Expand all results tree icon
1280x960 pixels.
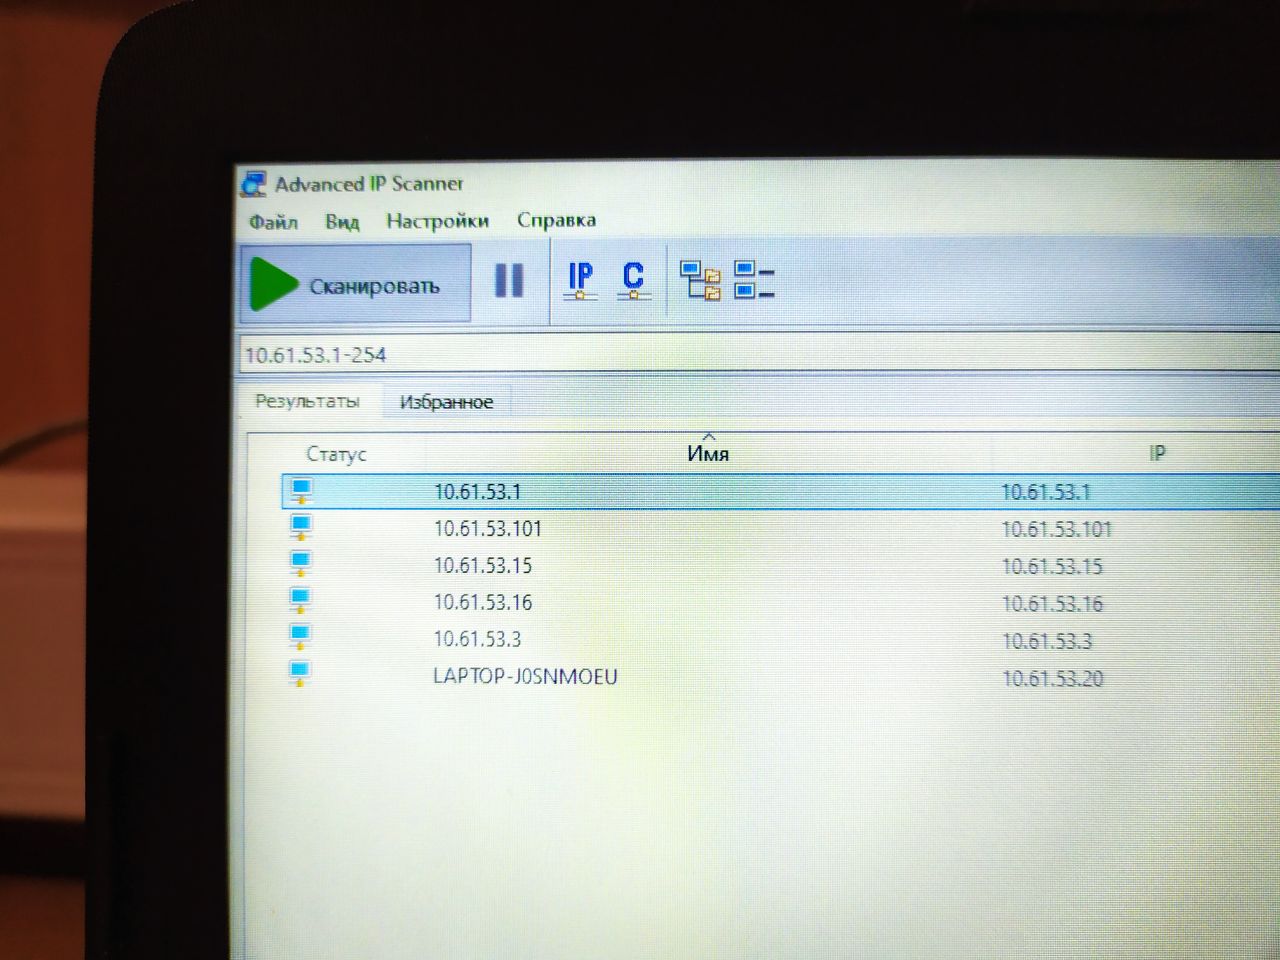pos(700,281)
